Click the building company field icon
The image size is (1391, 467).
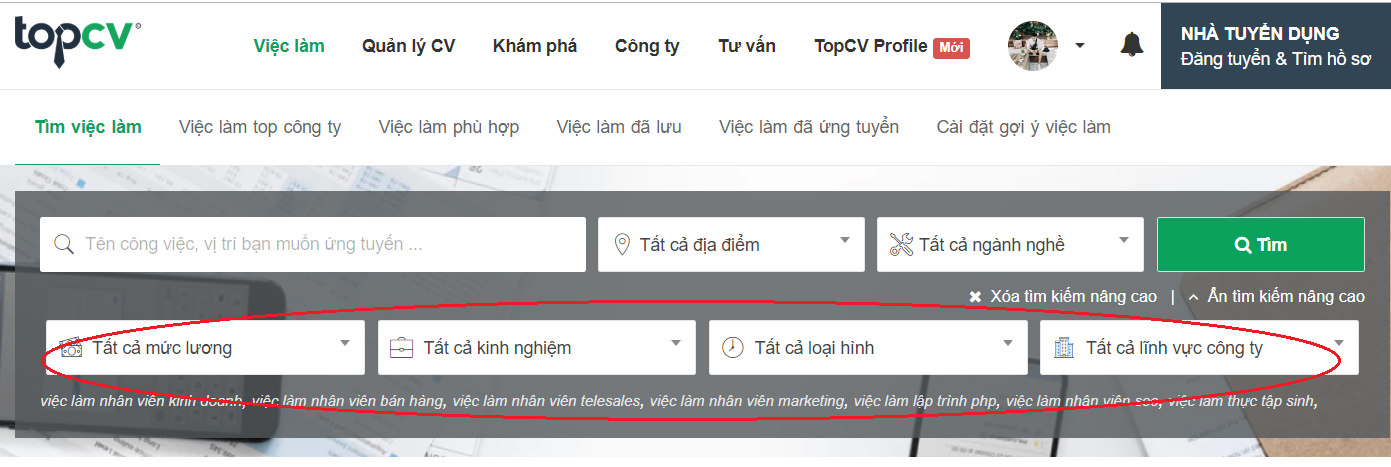click(1064, 348)
